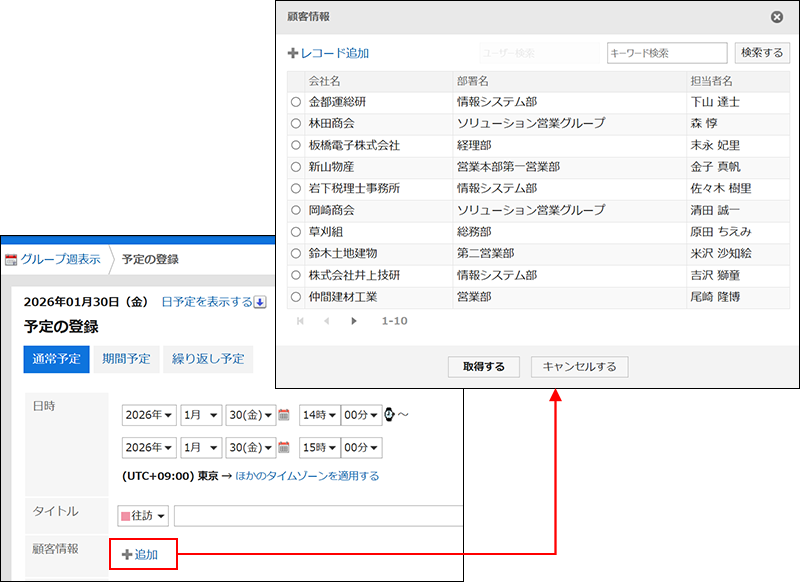Click the plus icon beside レコード追加

[x=293, y=53]
